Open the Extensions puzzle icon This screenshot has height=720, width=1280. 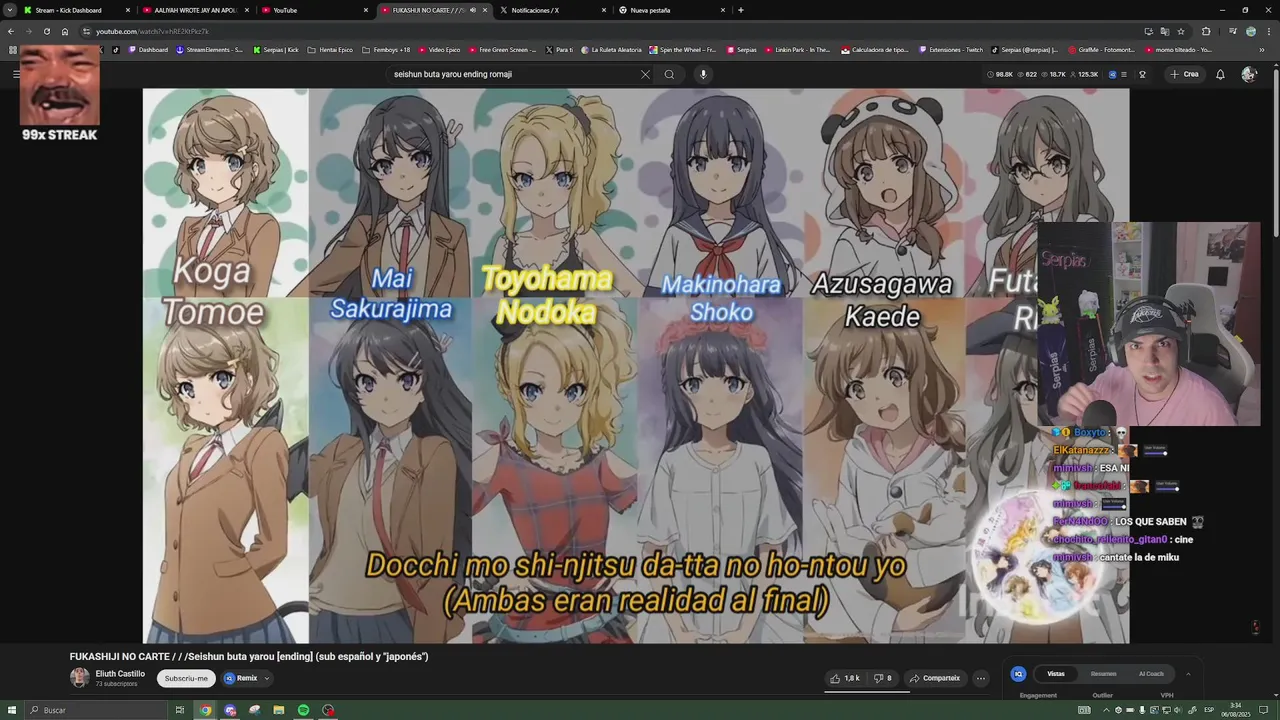coord(1206,31)
